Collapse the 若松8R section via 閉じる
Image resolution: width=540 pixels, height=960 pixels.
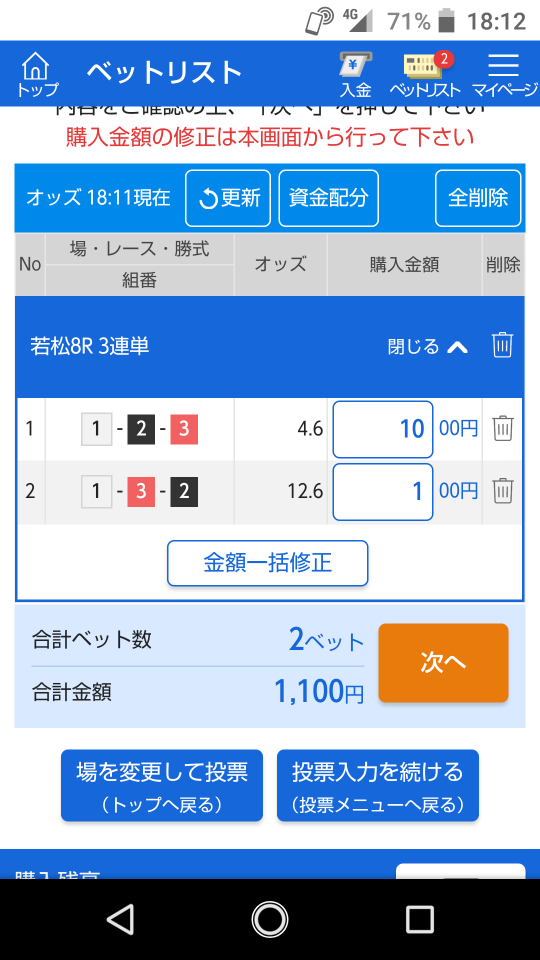click(413, 347)
